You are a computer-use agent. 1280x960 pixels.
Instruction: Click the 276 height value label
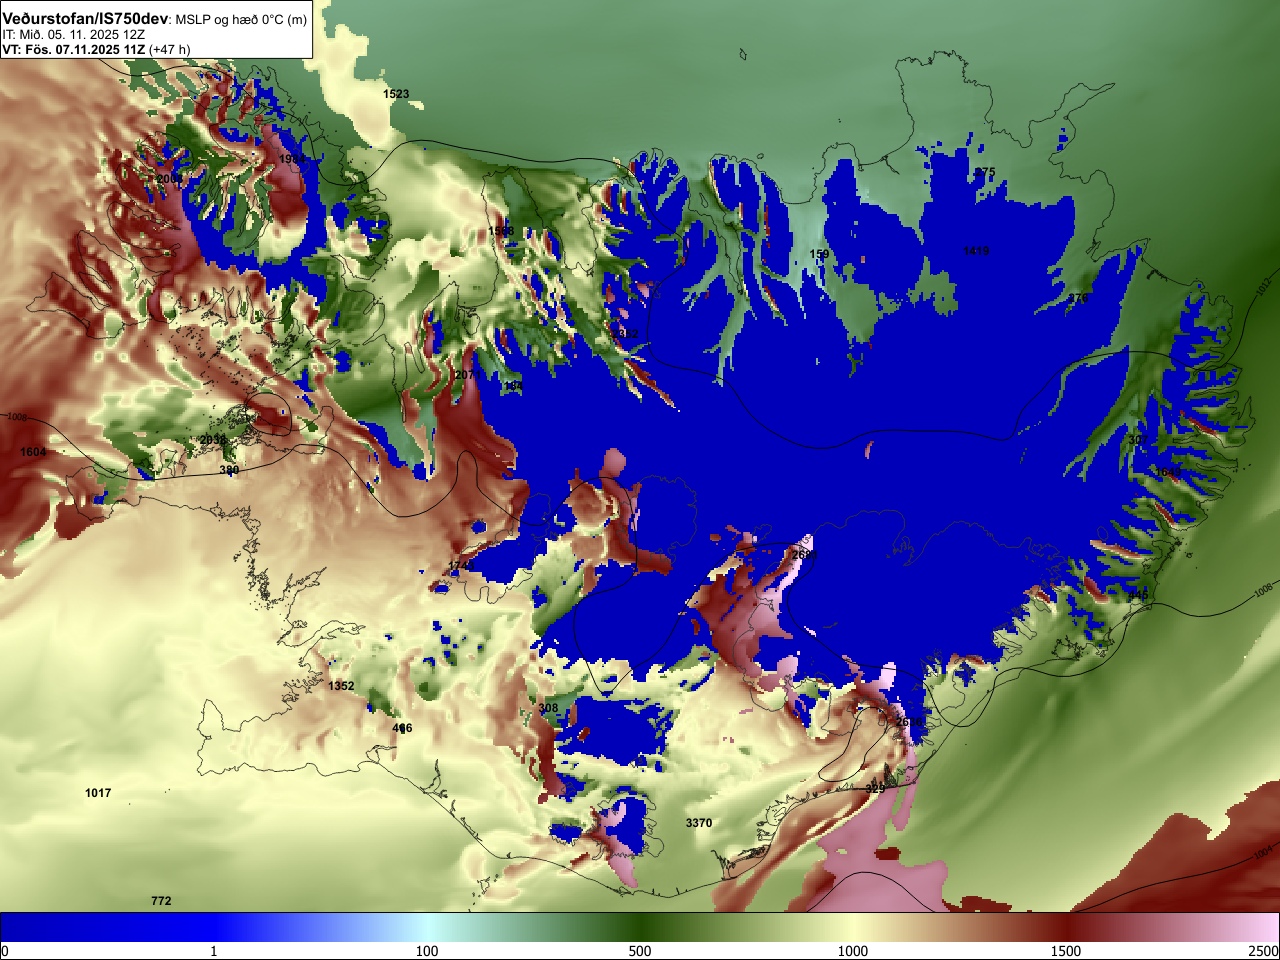tap(1078, 299)
